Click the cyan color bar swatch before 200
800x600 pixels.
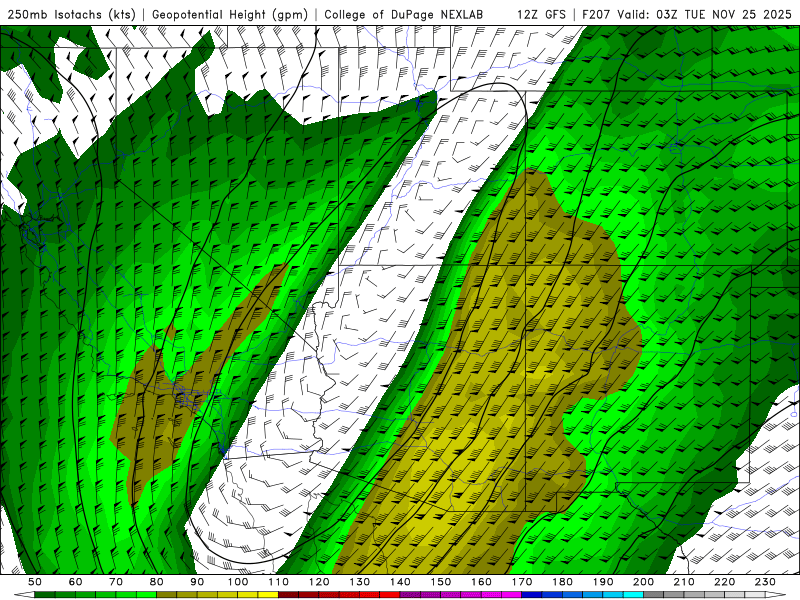point(634,595)
